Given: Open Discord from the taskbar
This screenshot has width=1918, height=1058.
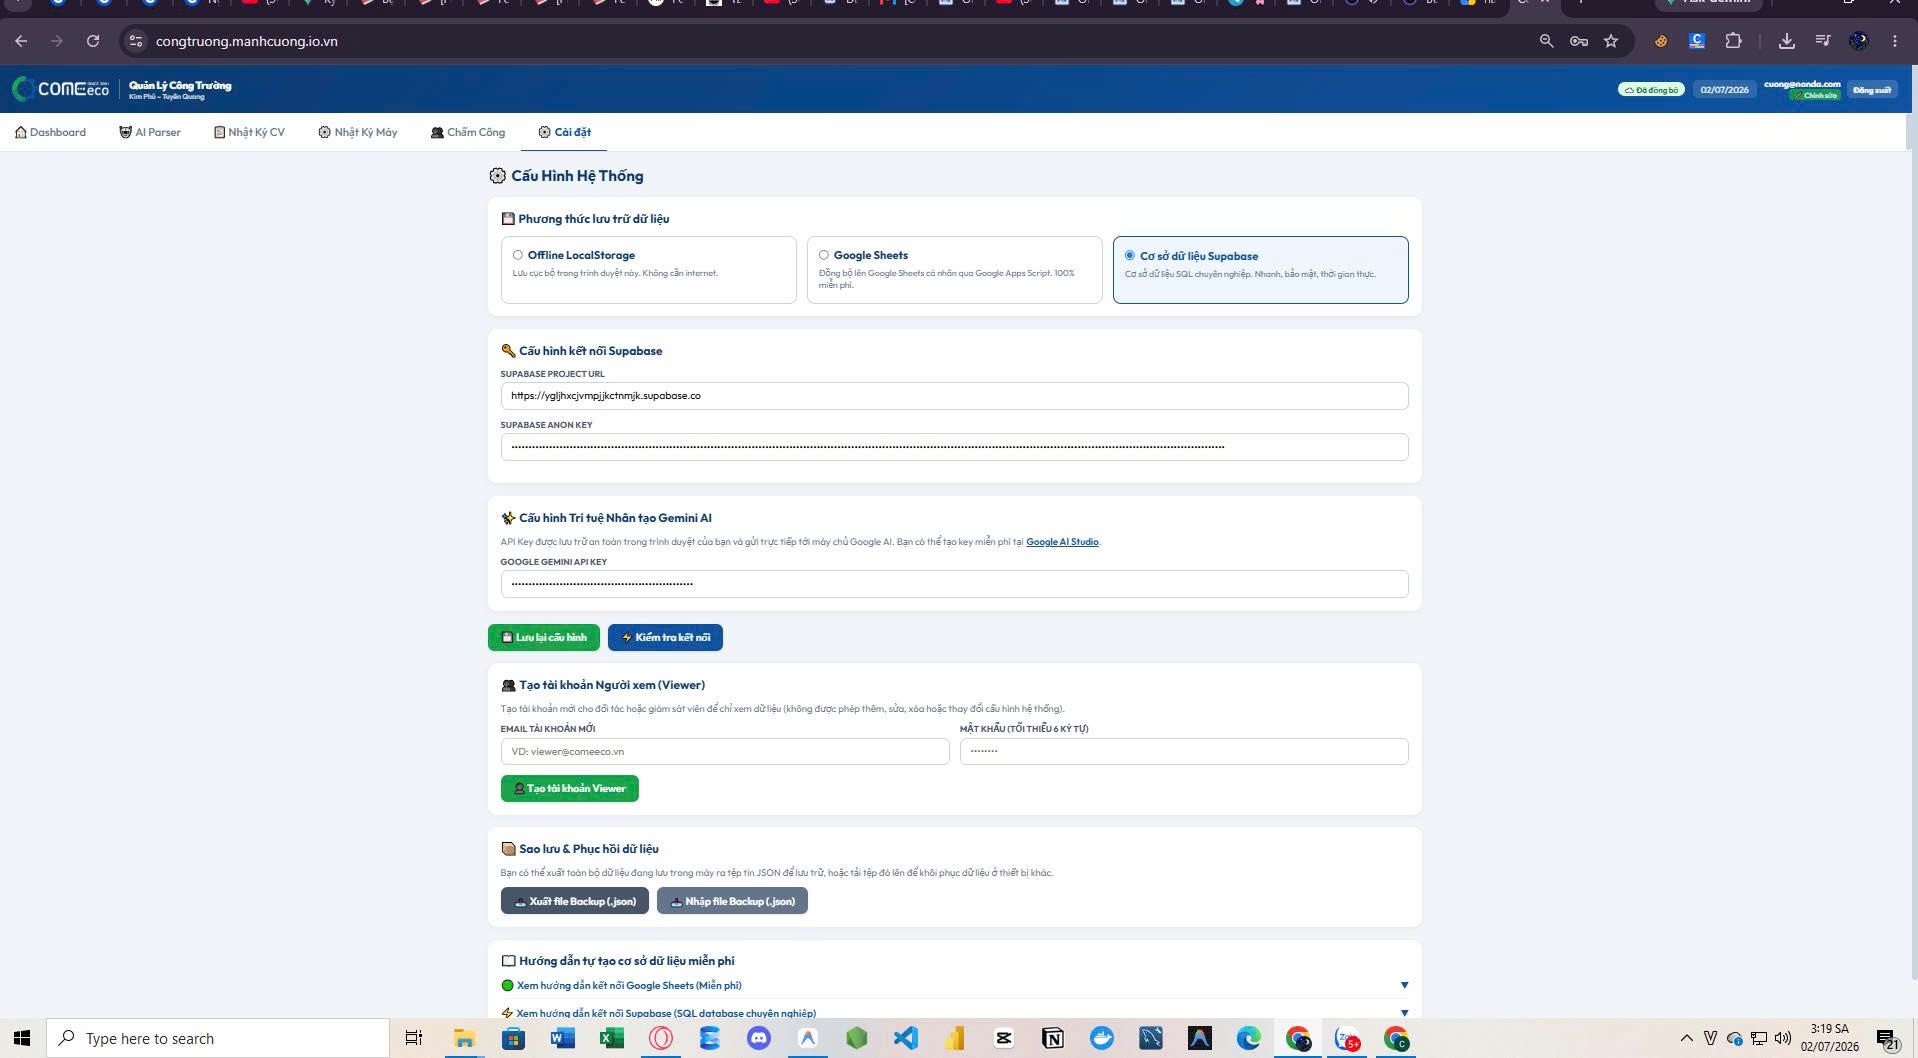Looking at the screenshot, I should pyautogui.click(x=758, y=1038).
